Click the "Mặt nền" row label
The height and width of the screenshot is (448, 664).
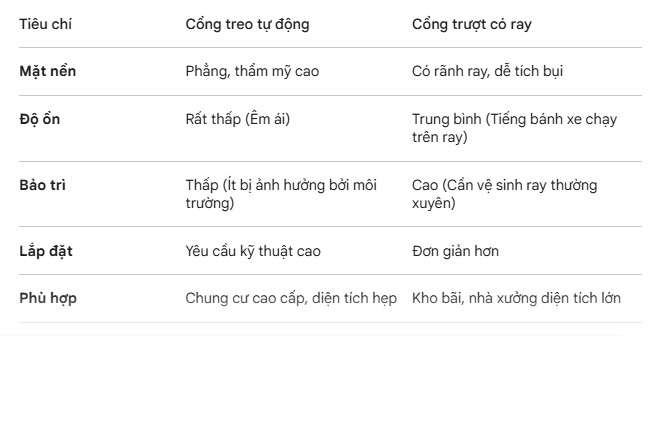(48, 72)
